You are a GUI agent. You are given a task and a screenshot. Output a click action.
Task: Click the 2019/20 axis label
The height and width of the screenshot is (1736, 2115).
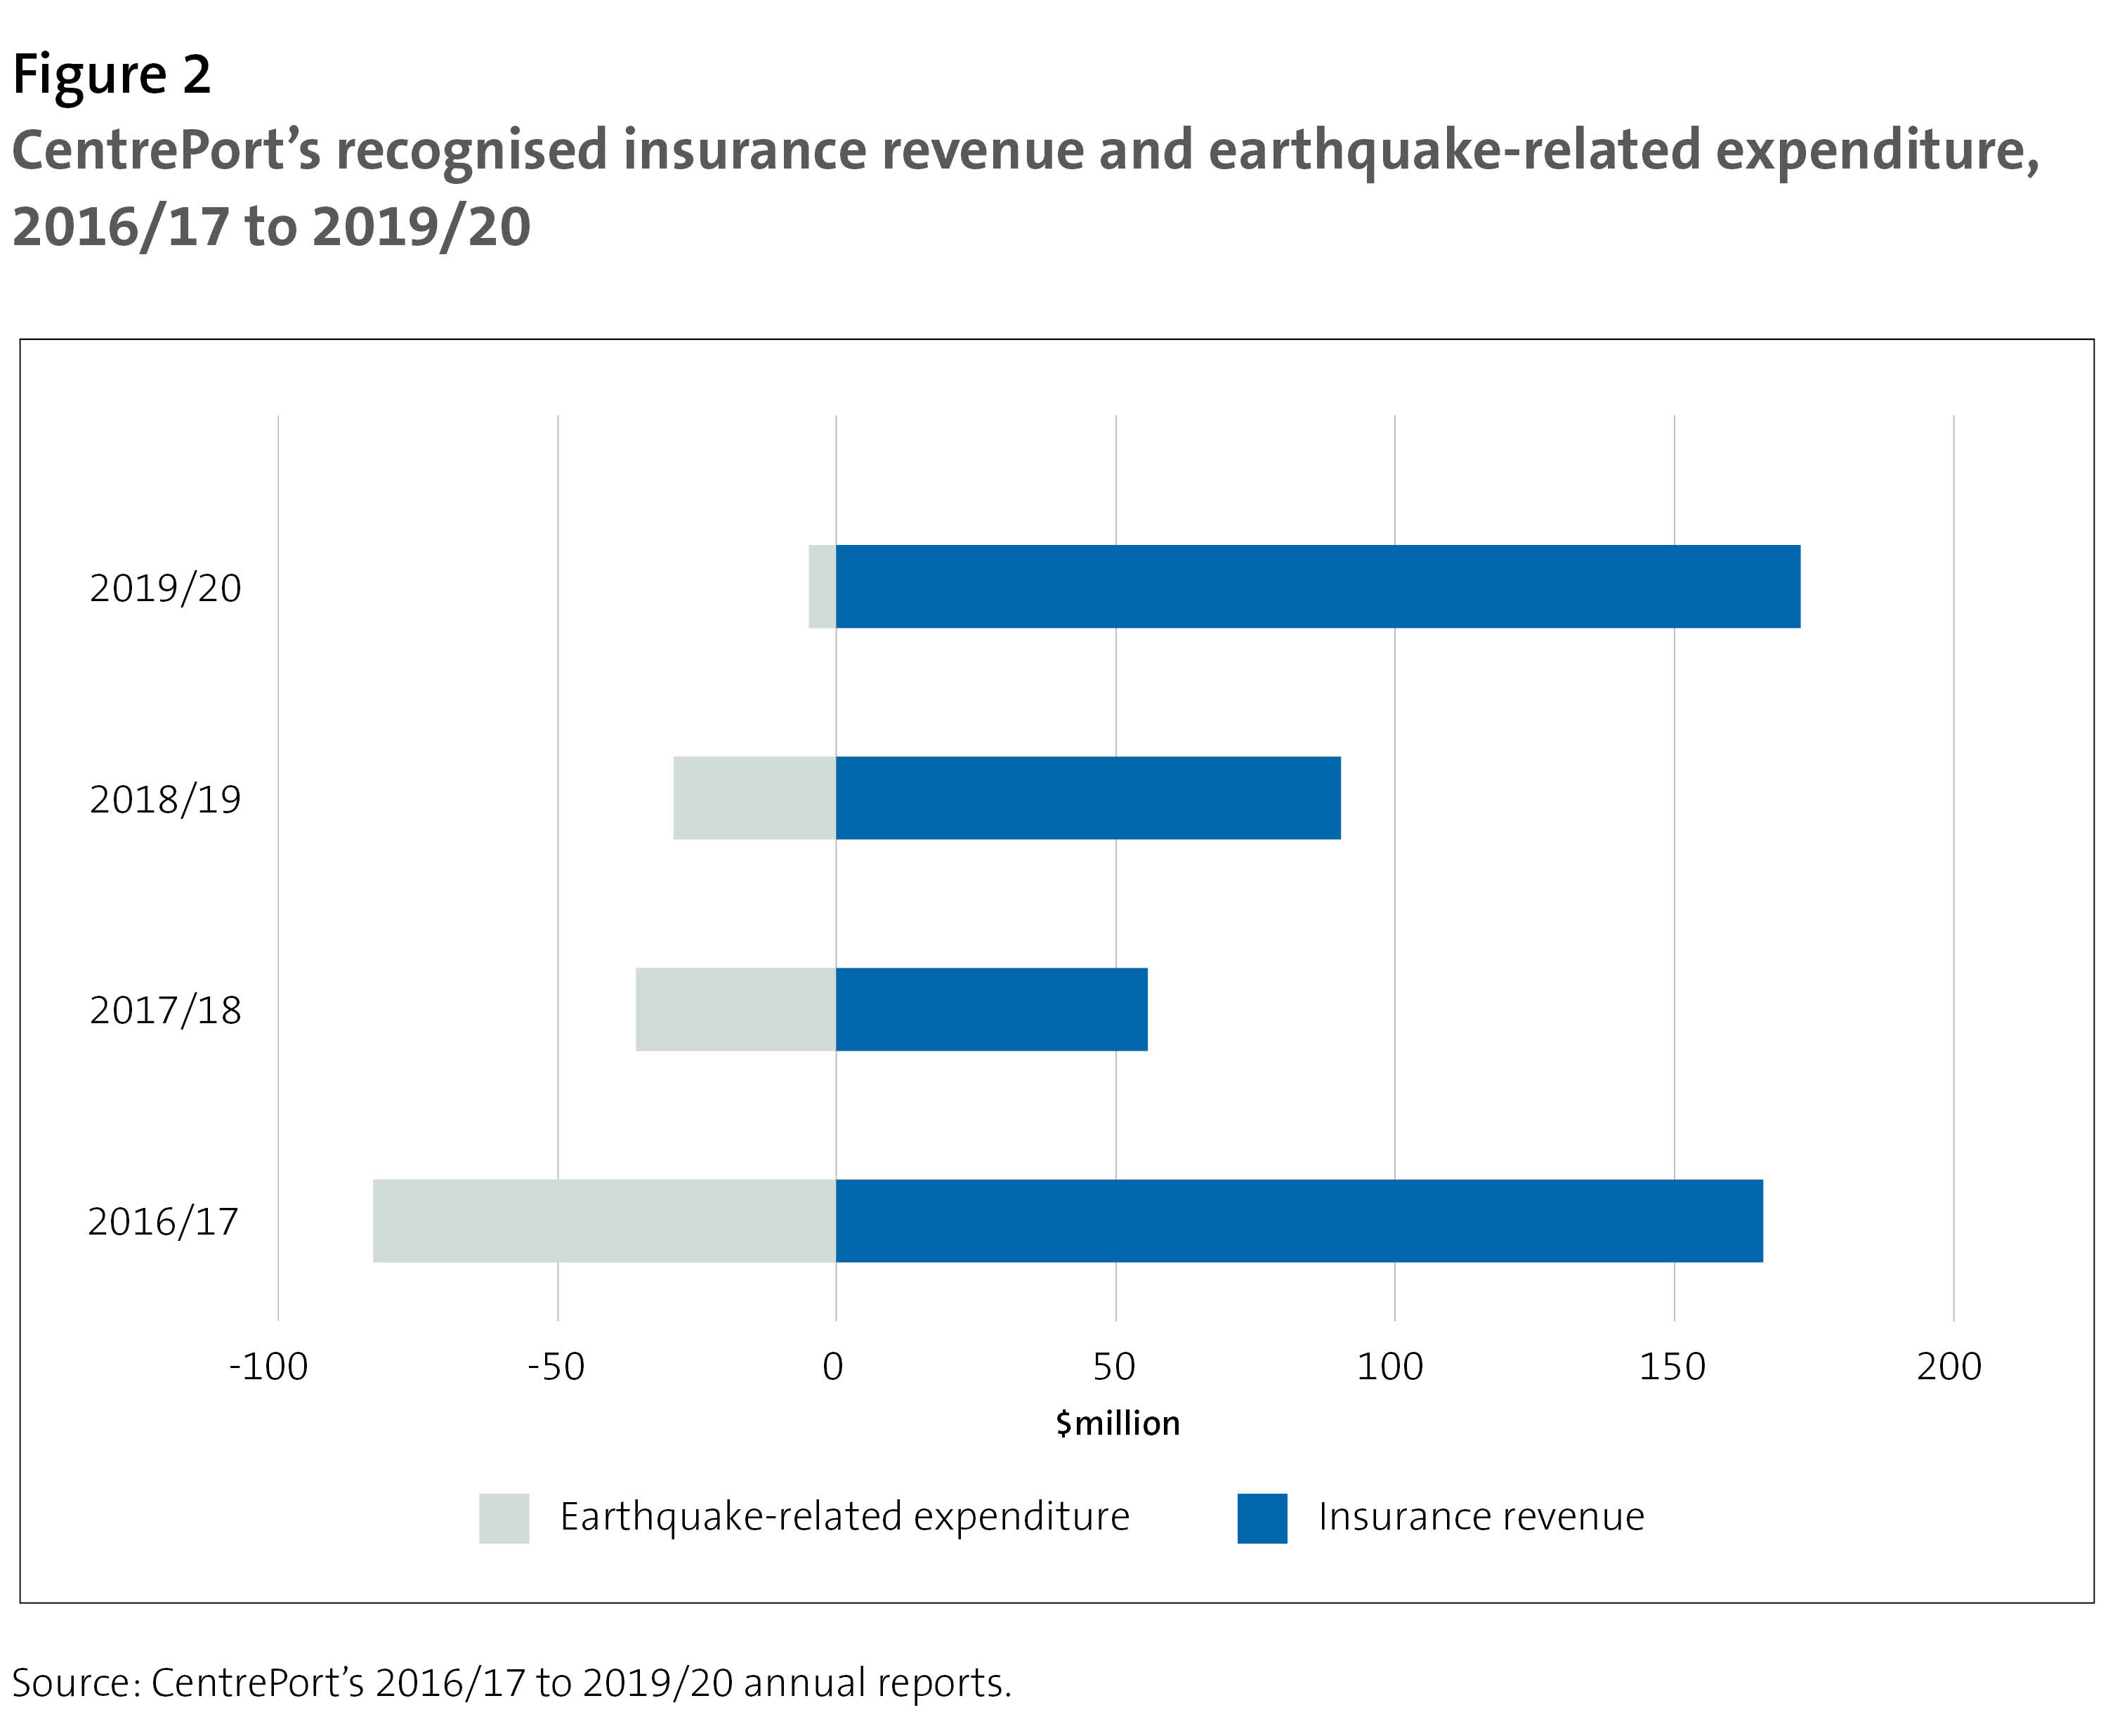166,588
